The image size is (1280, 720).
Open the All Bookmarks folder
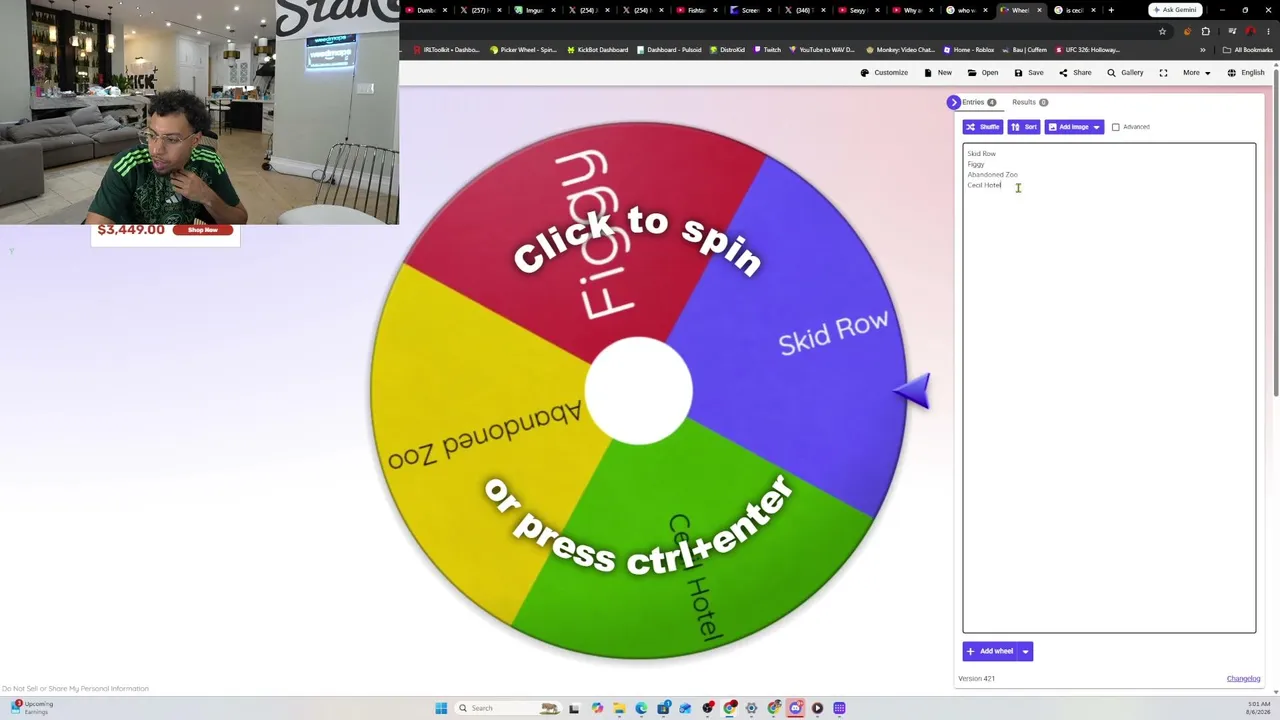click(x=1248, y=50)
